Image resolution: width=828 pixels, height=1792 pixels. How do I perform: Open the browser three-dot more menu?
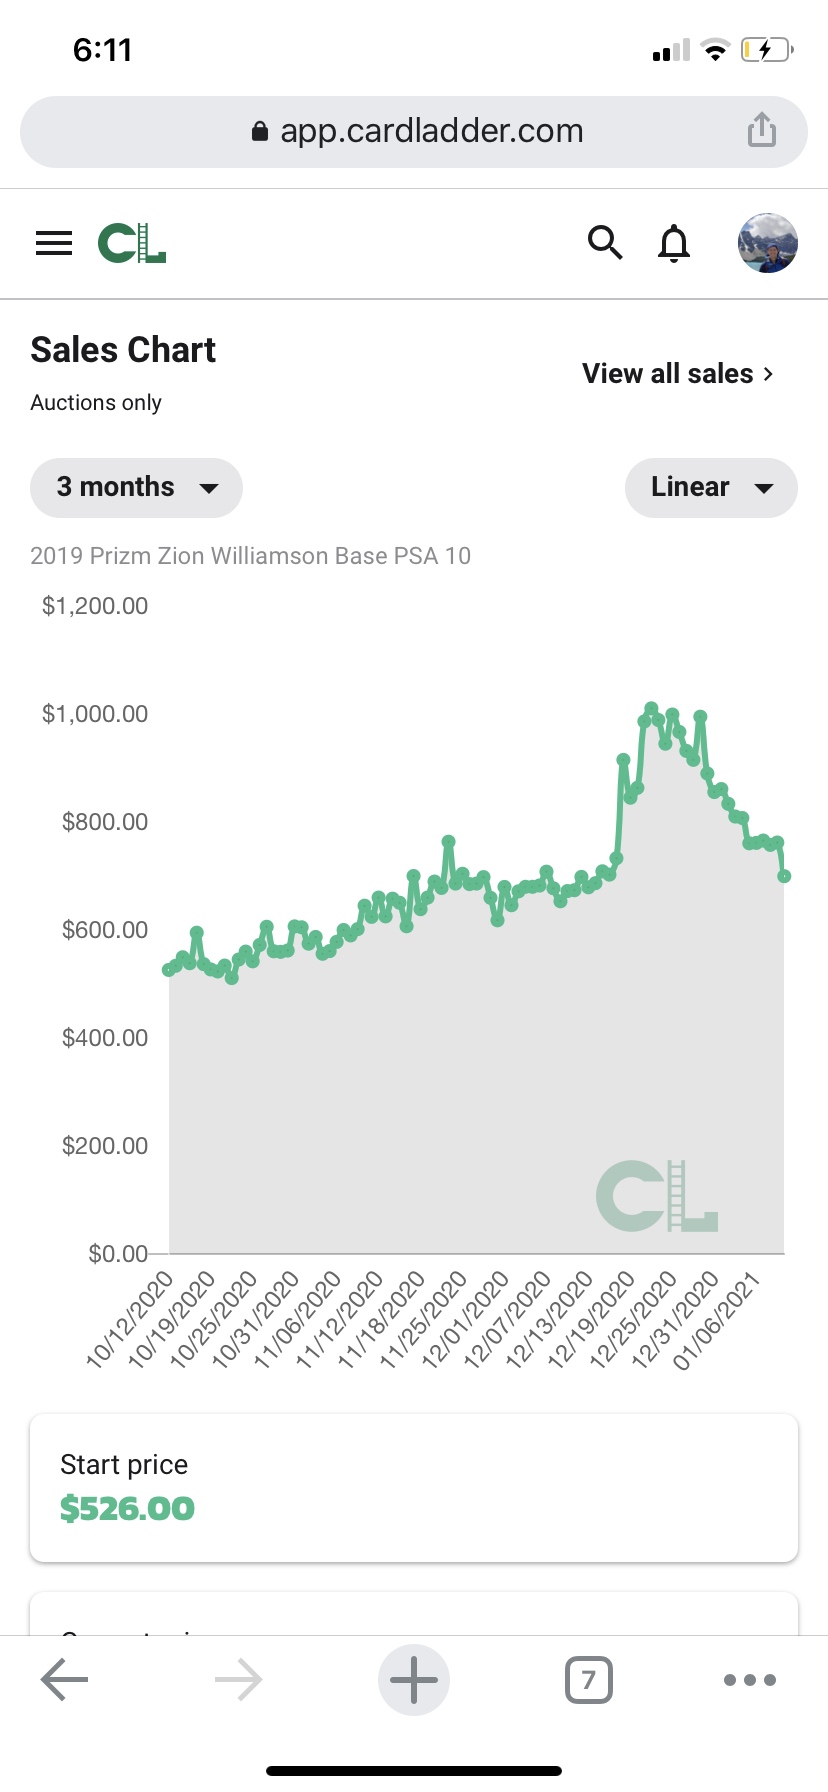coord(750,1680)
